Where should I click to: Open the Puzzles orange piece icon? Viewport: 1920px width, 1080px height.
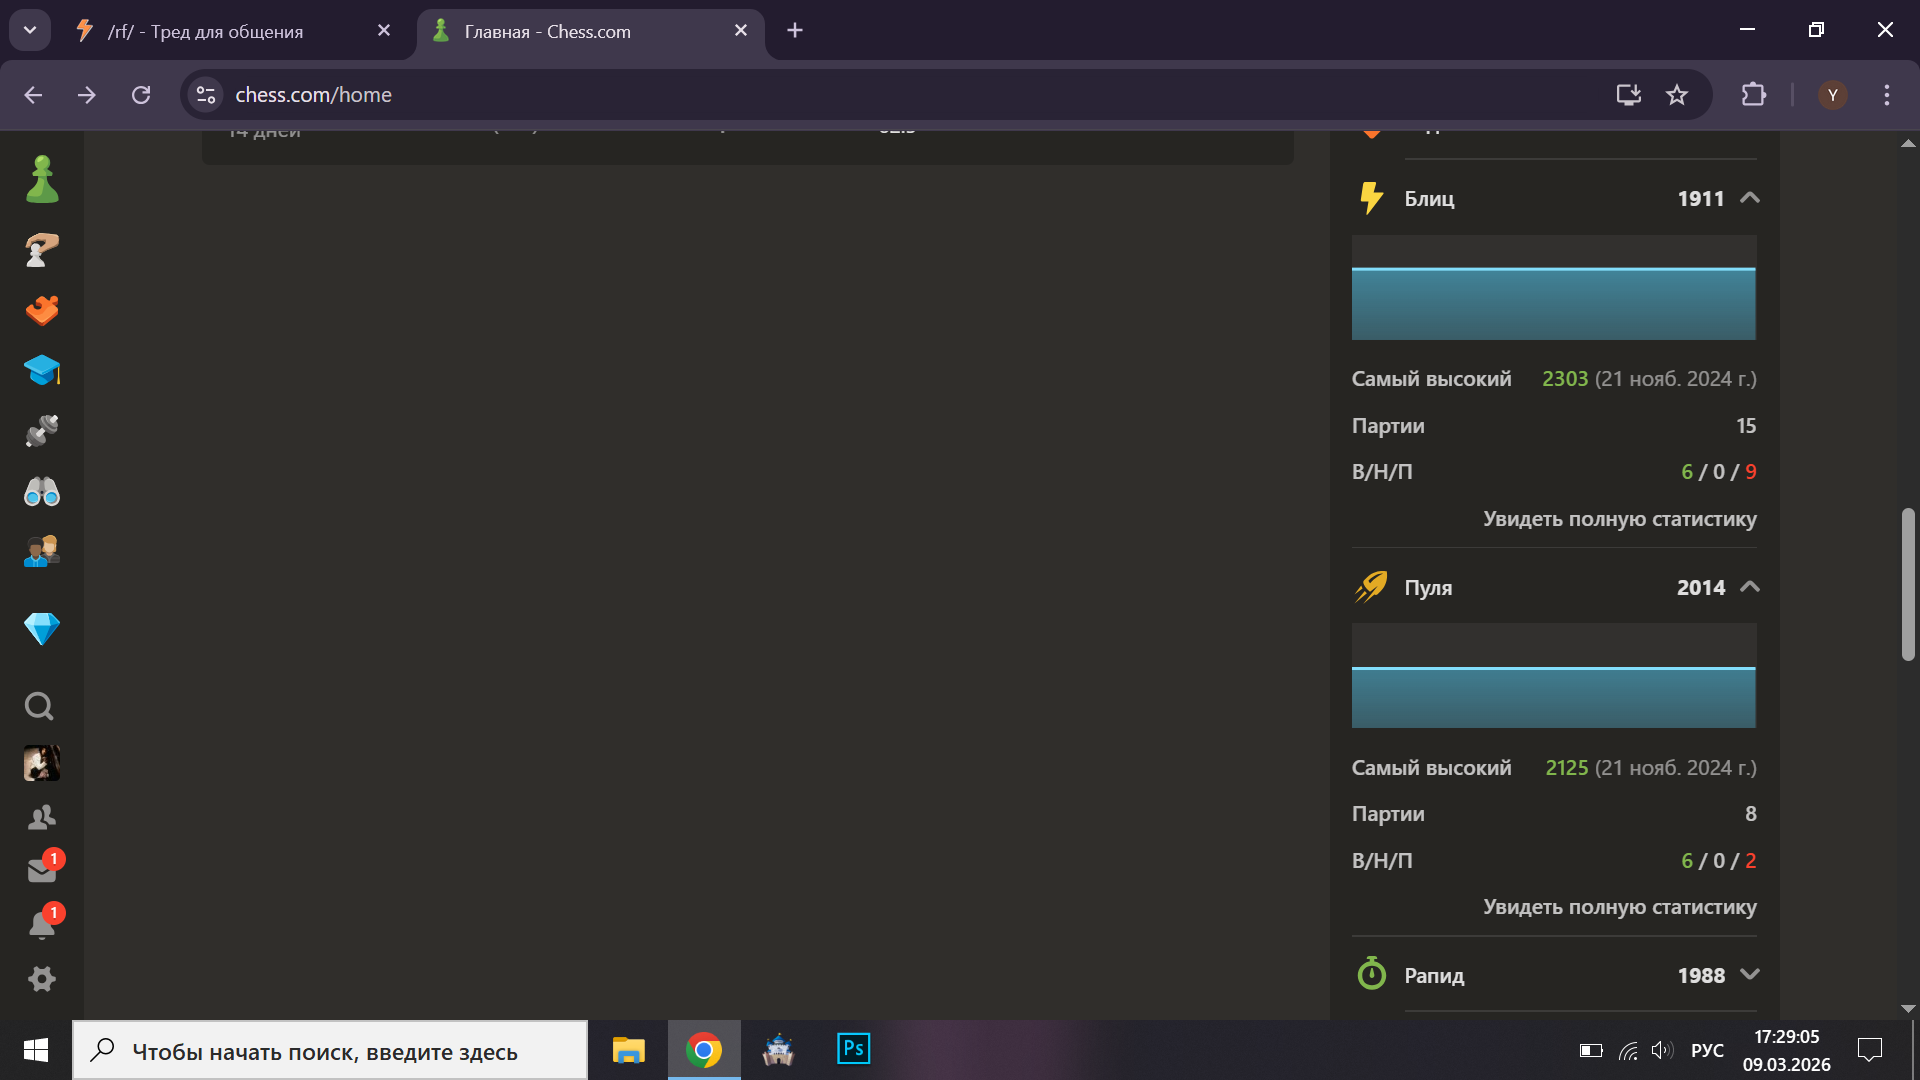pyautogui.click(x=42, y=311)
